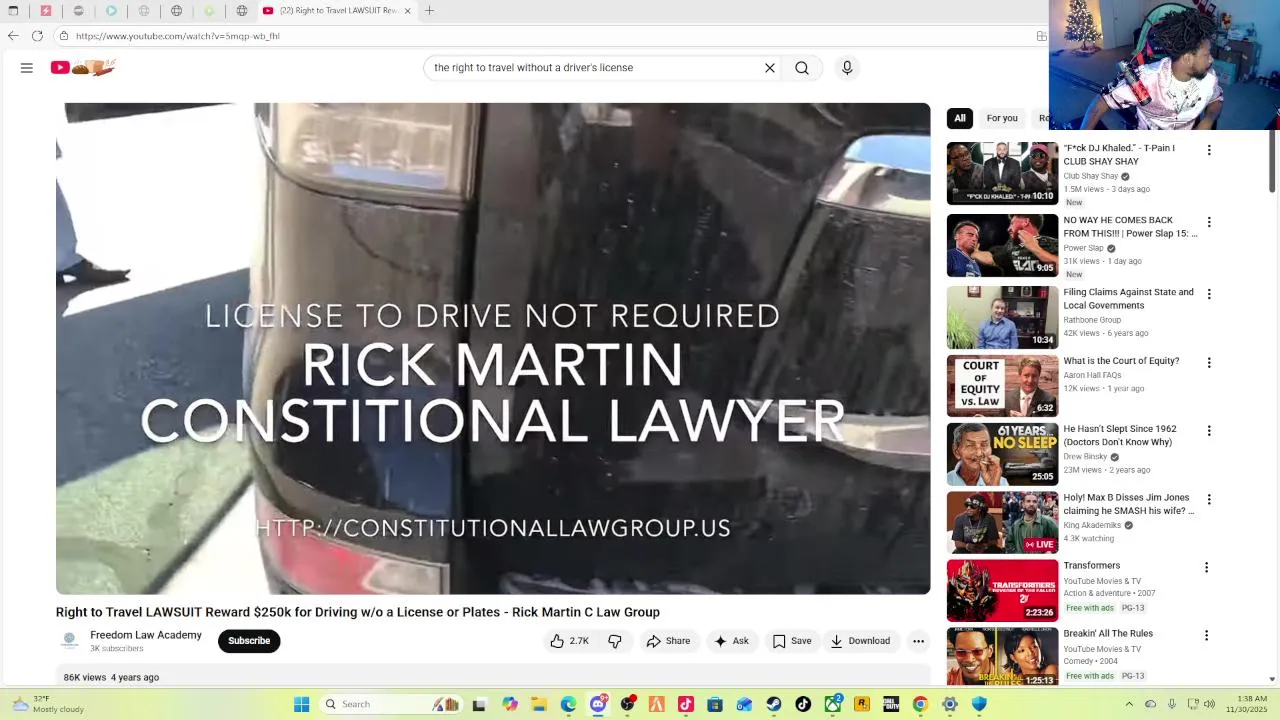
Task: Open T-Pain Club Shay Shay video thumbnail
Action: (x=1002, y=173)
